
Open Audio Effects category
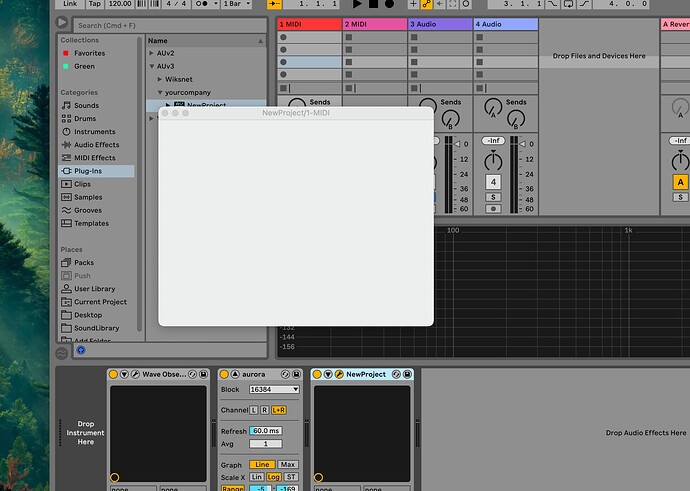[x=96, y=145]
